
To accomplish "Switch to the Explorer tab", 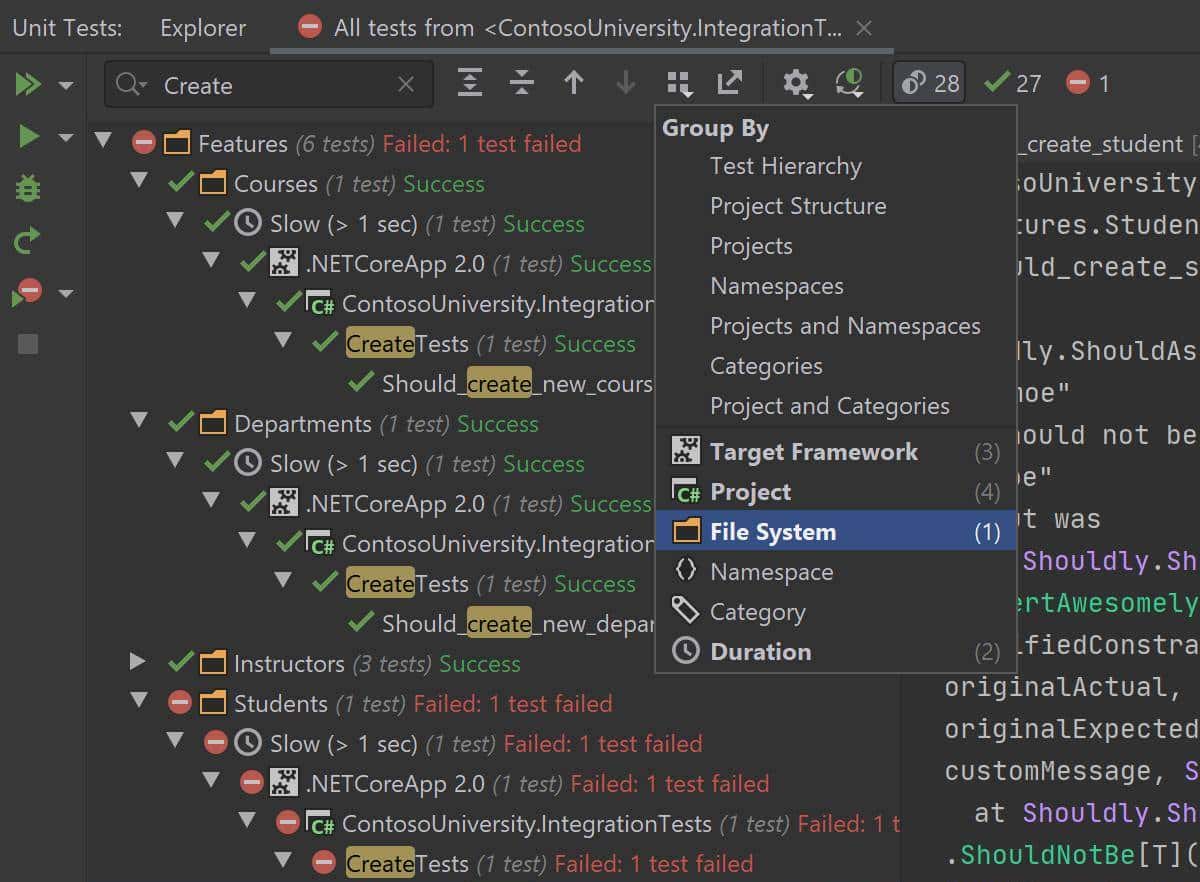I will [202, 28].
